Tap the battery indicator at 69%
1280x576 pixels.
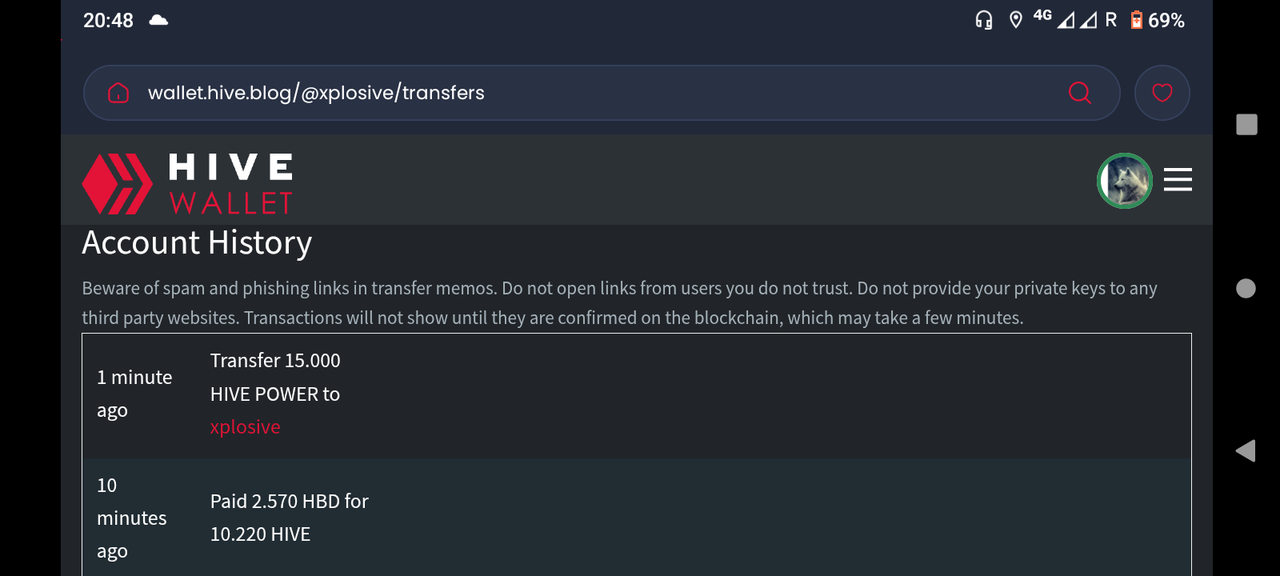point(1157,20)
